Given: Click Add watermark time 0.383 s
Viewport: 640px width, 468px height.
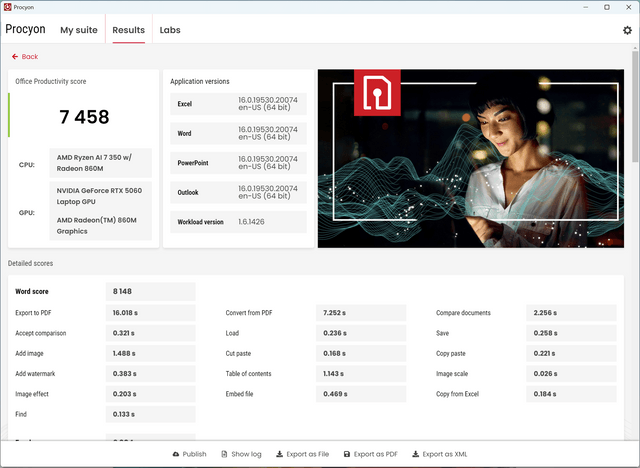Looking at the screenshot, I should point(150,374).
